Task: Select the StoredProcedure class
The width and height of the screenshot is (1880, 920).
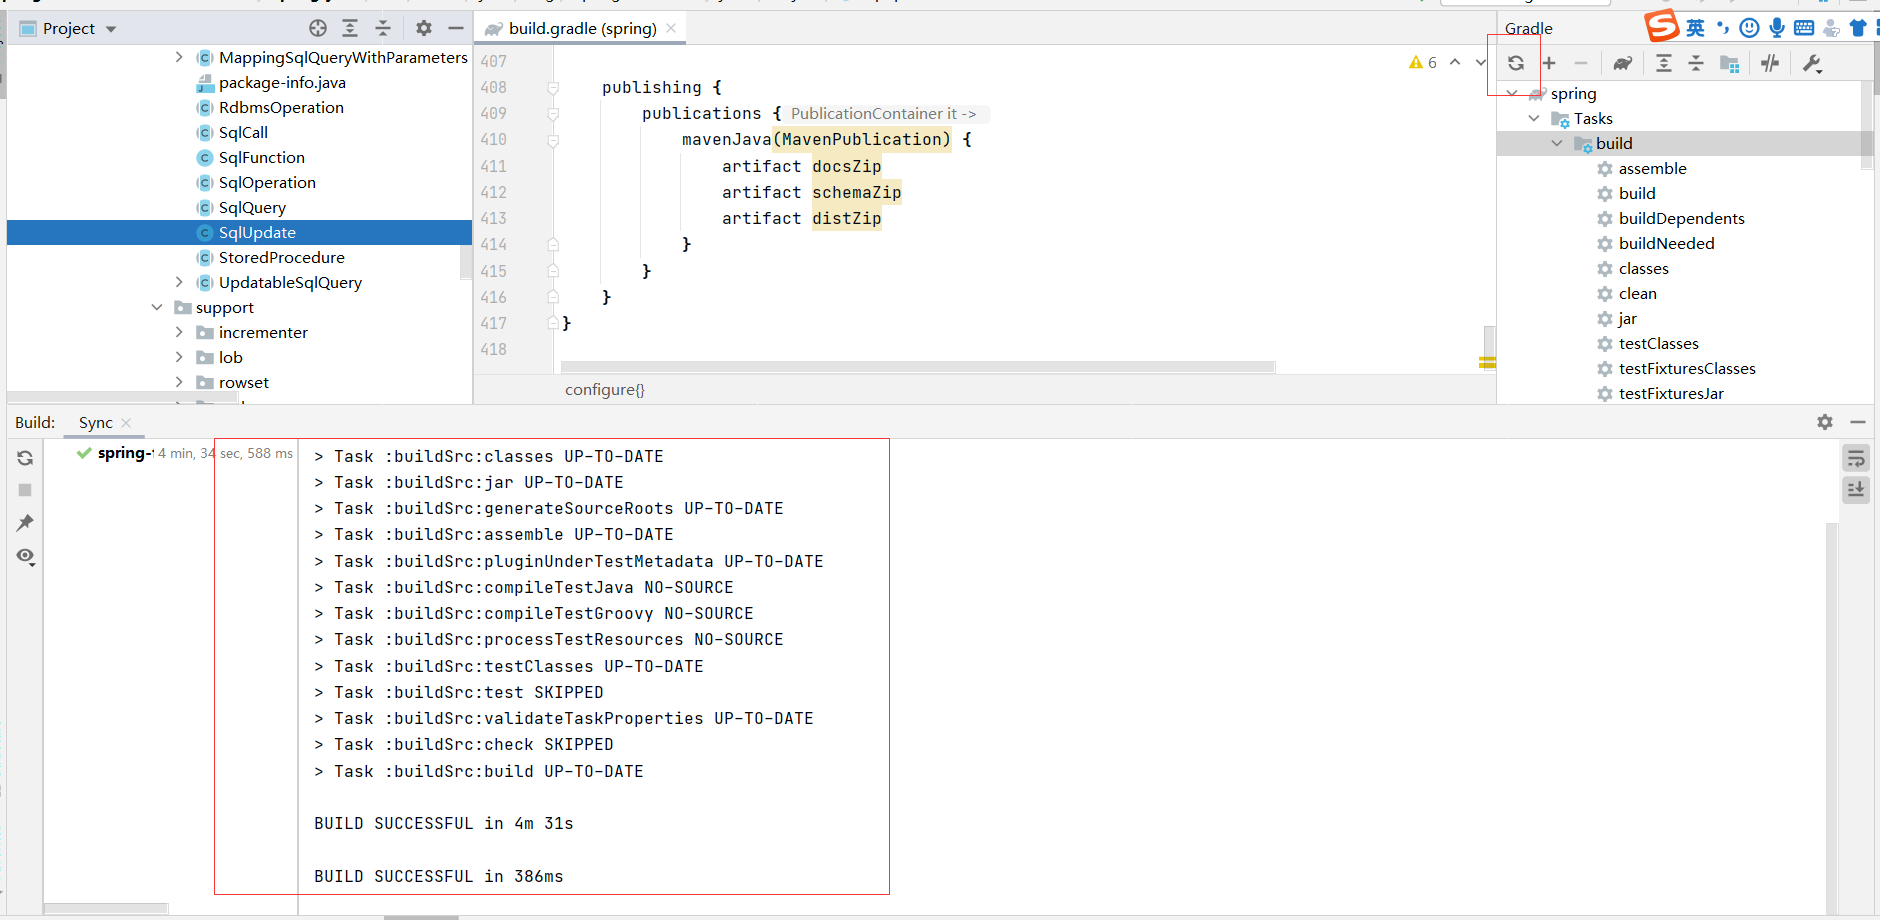Action: (x=281, y=257)
